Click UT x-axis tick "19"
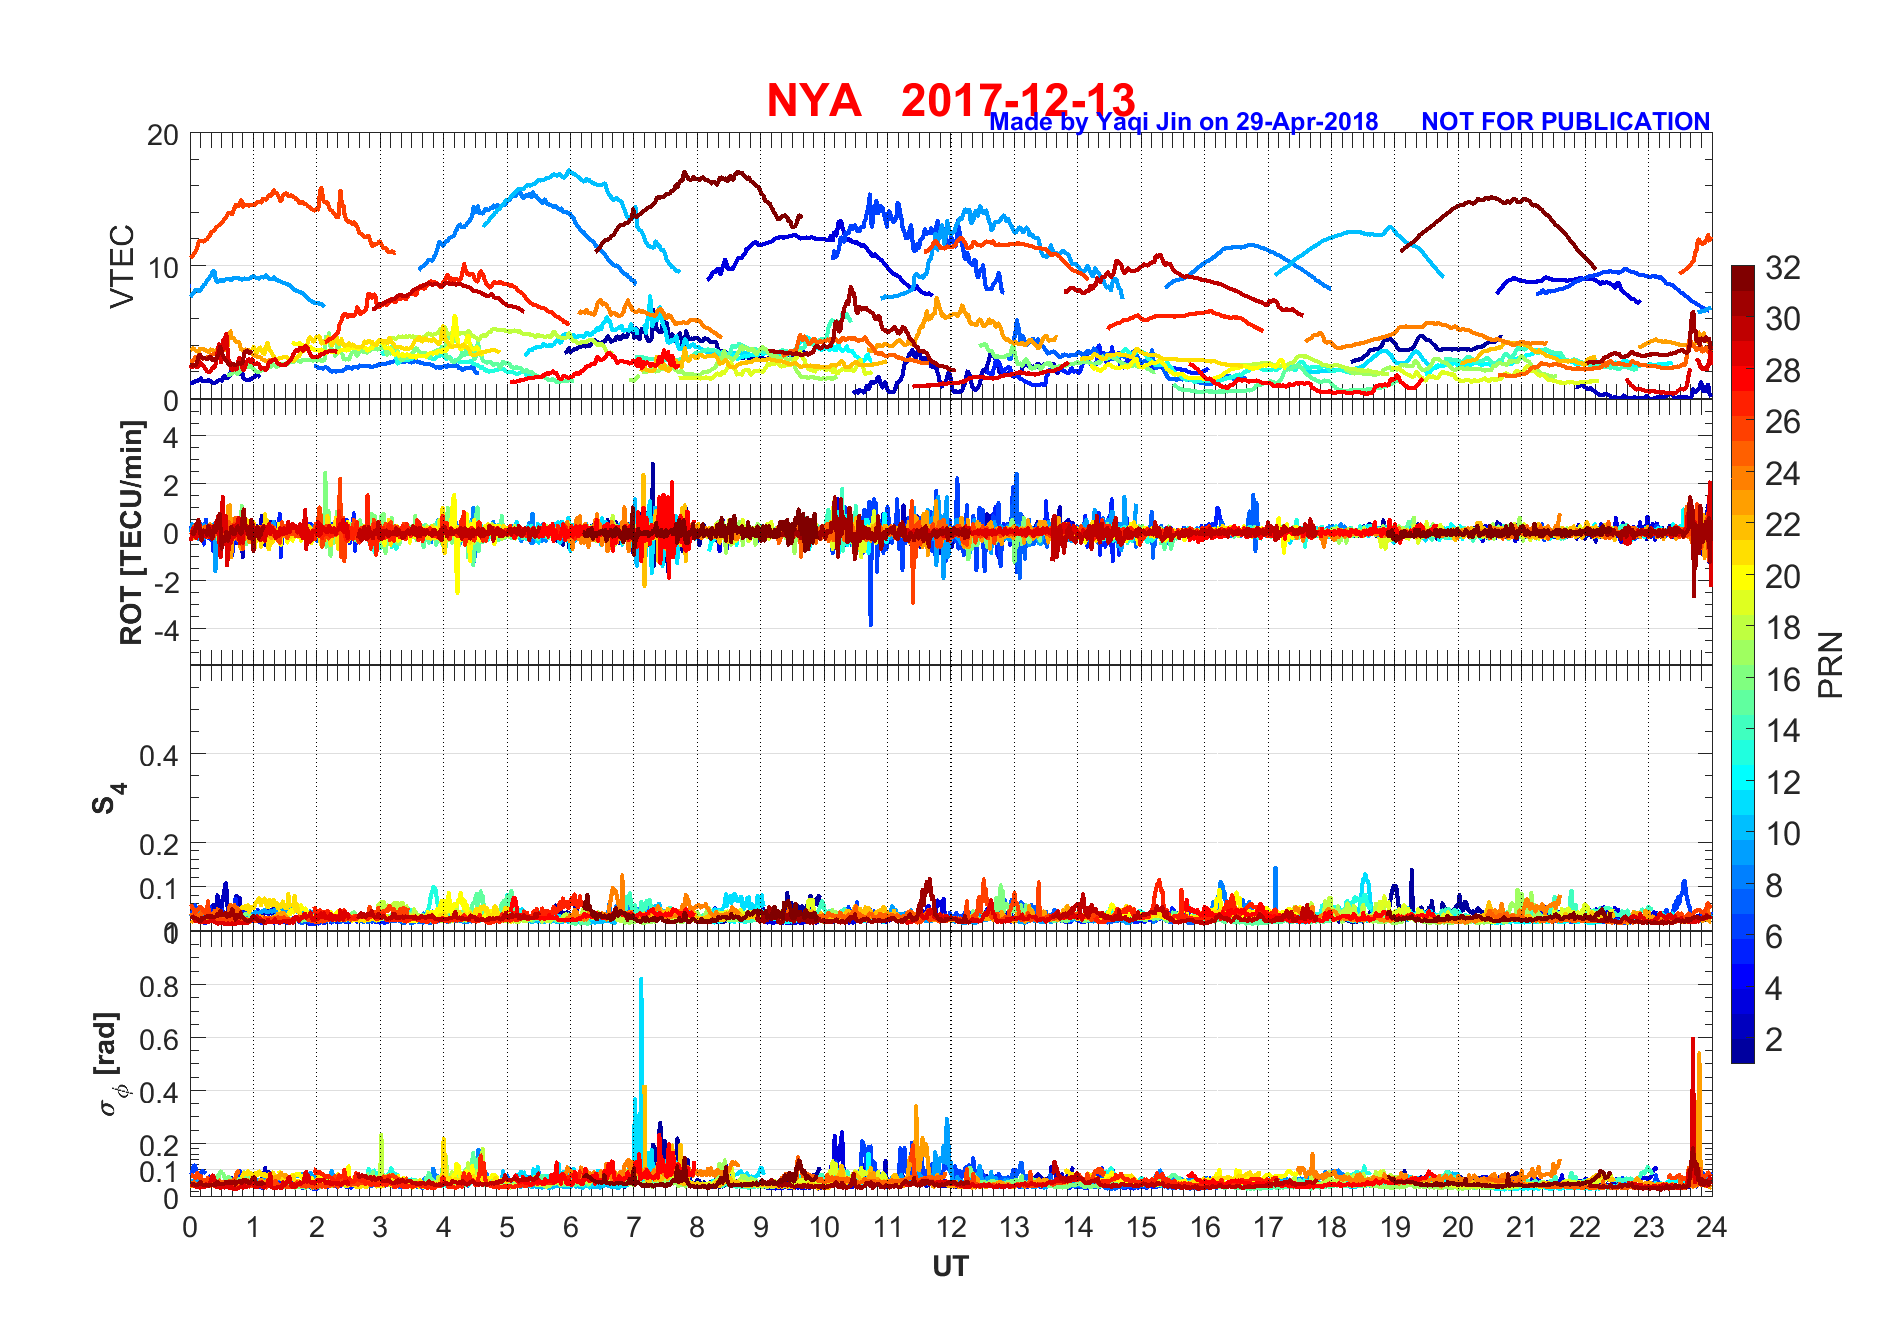The image size is (1902, 1330). (x=1394, y=1227)
